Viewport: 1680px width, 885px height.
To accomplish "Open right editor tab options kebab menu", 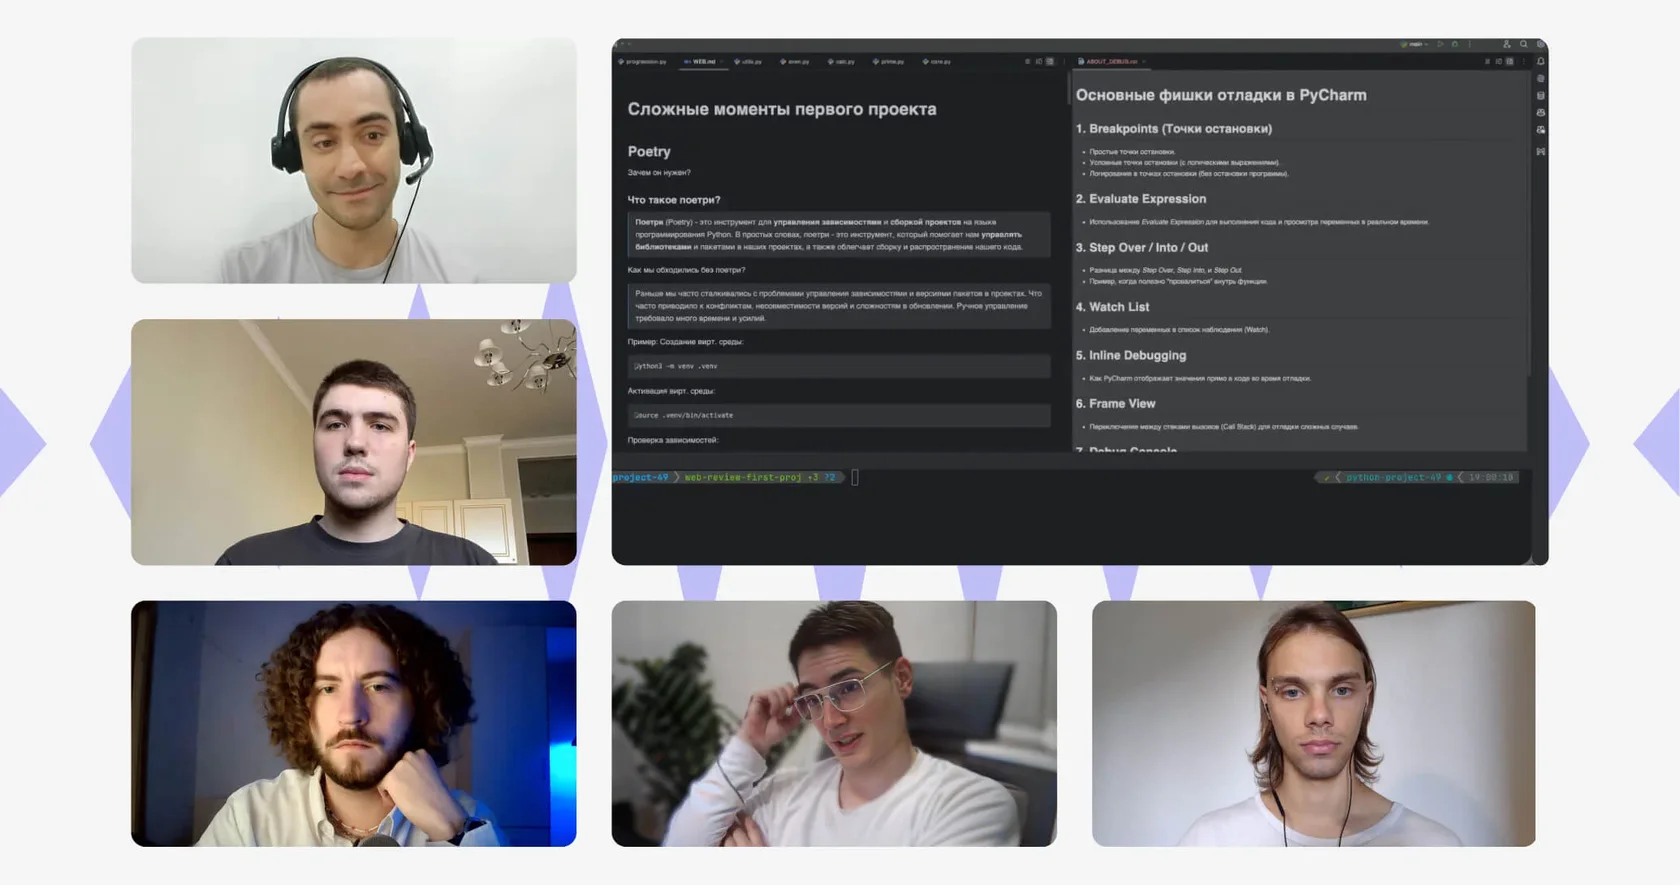I will [1524, 61].
